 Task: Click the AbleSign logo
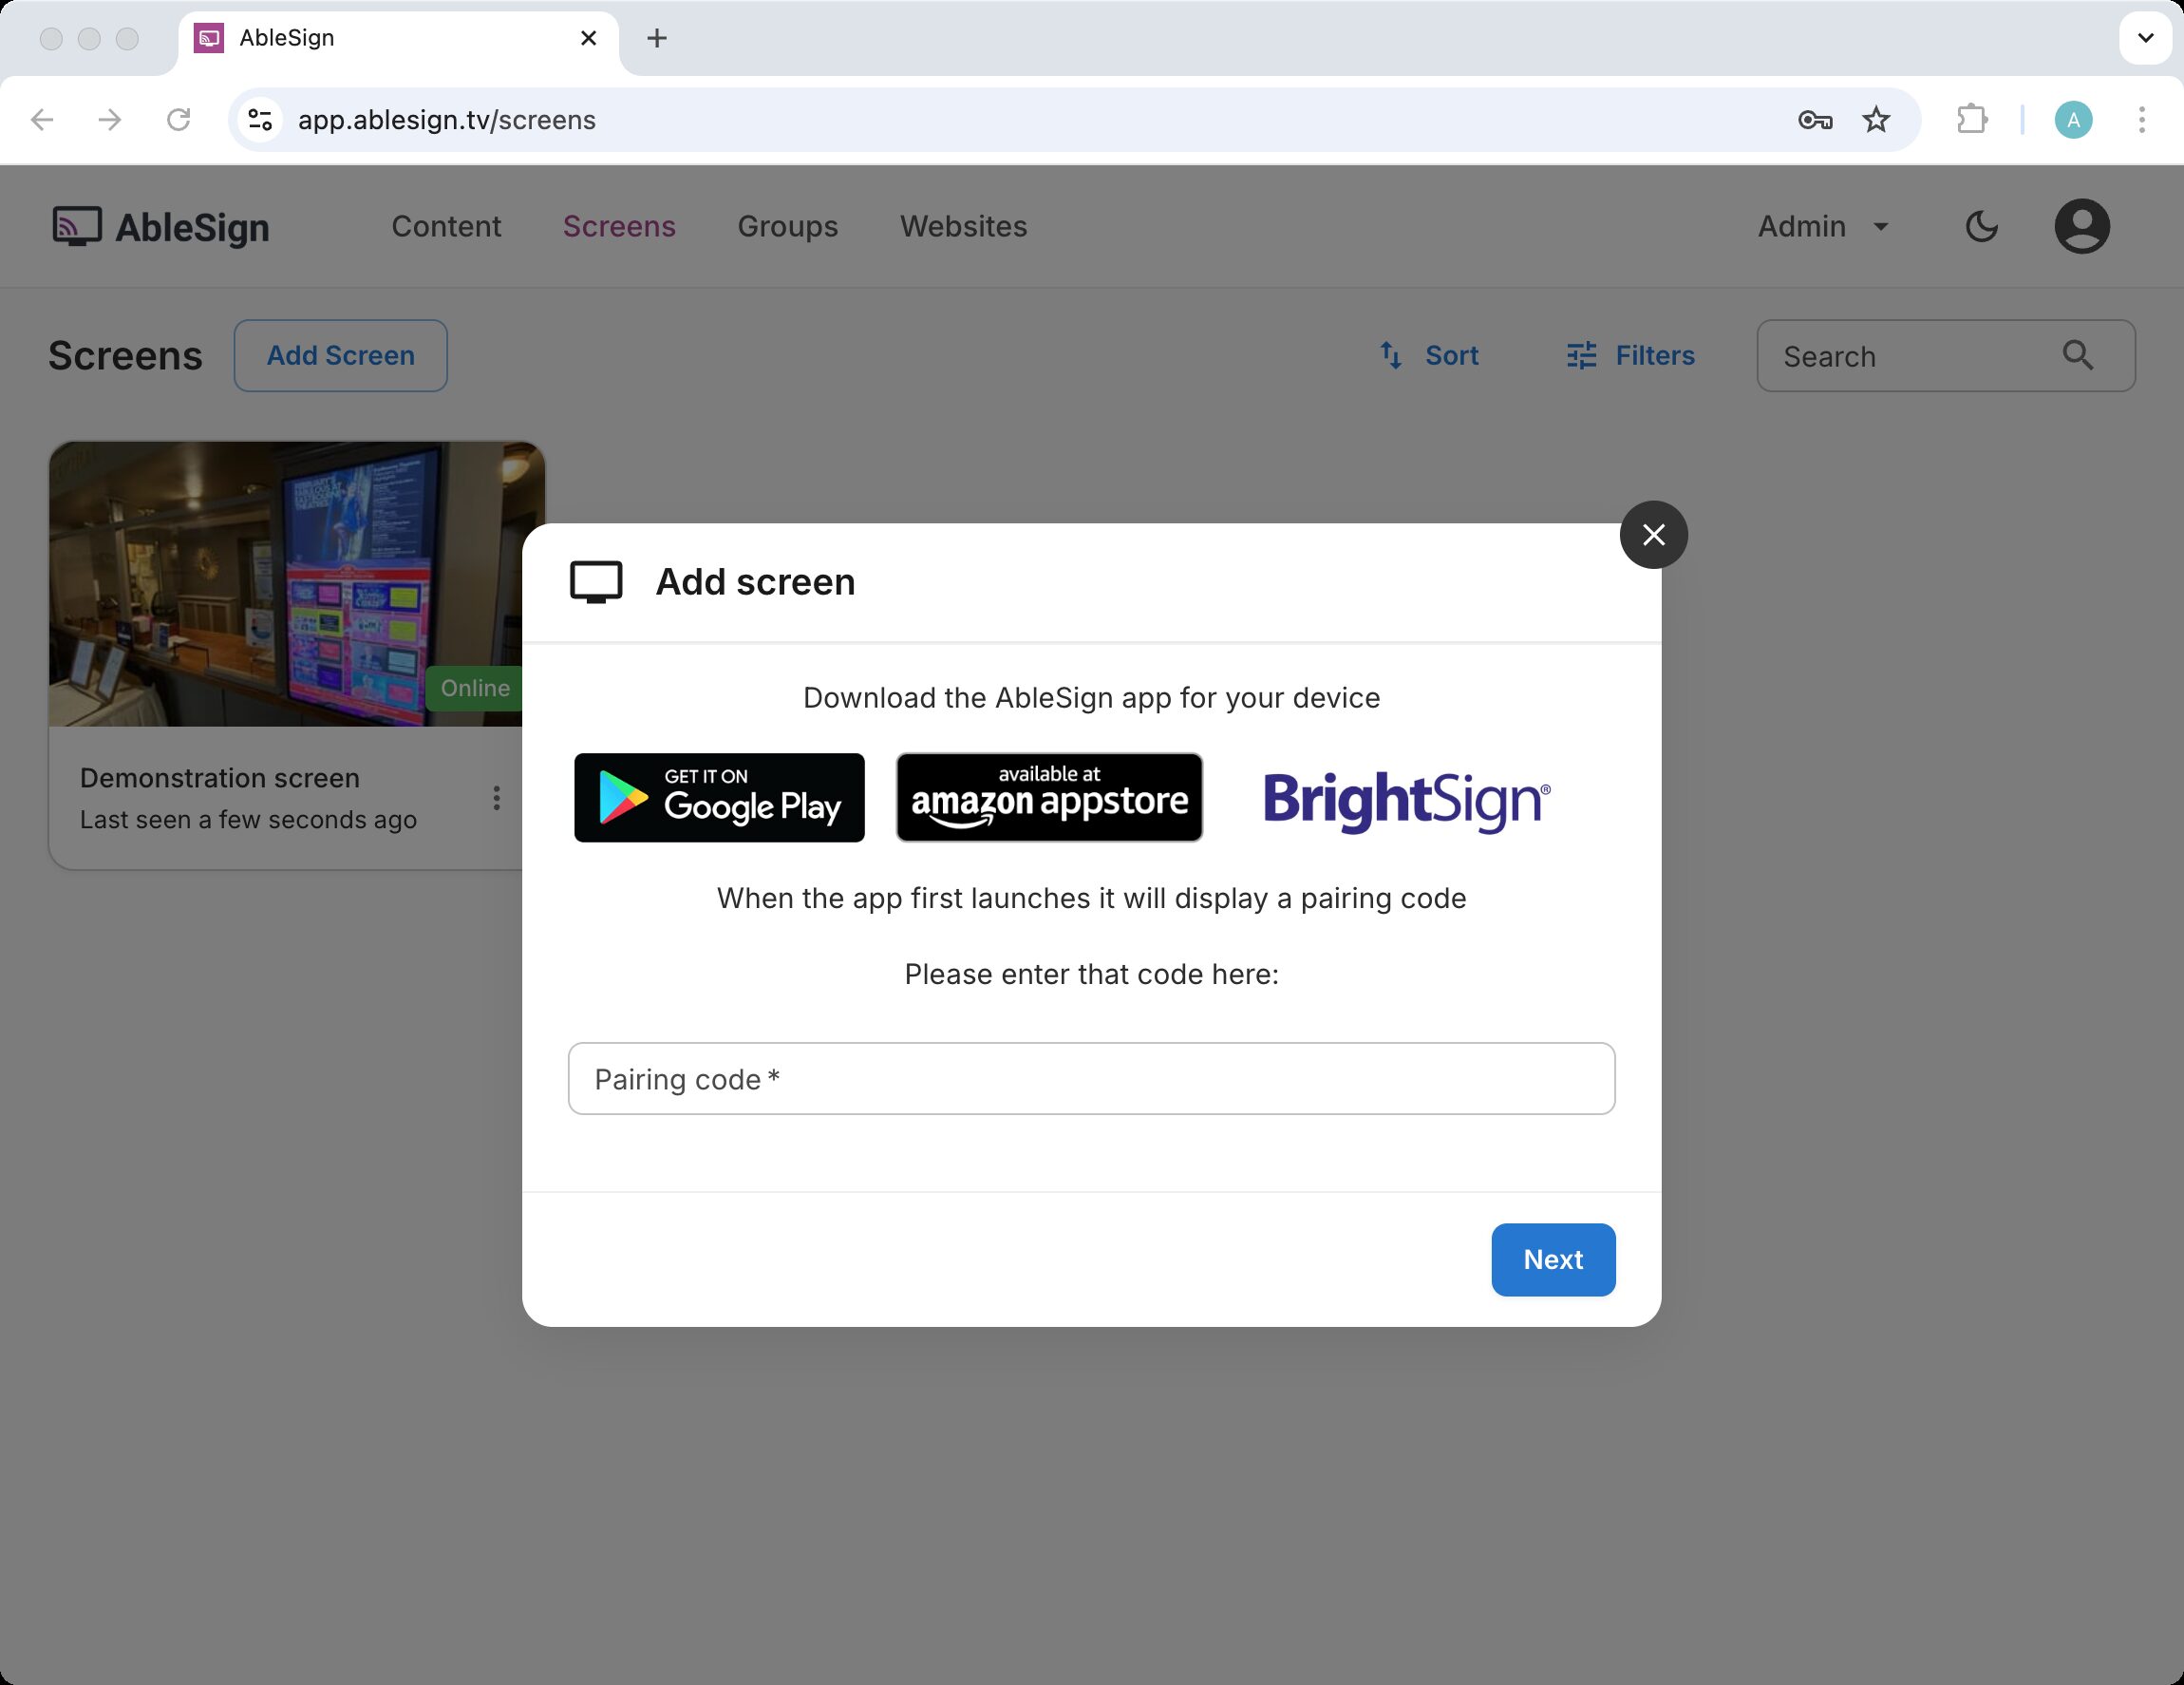[x=161, y=227]
